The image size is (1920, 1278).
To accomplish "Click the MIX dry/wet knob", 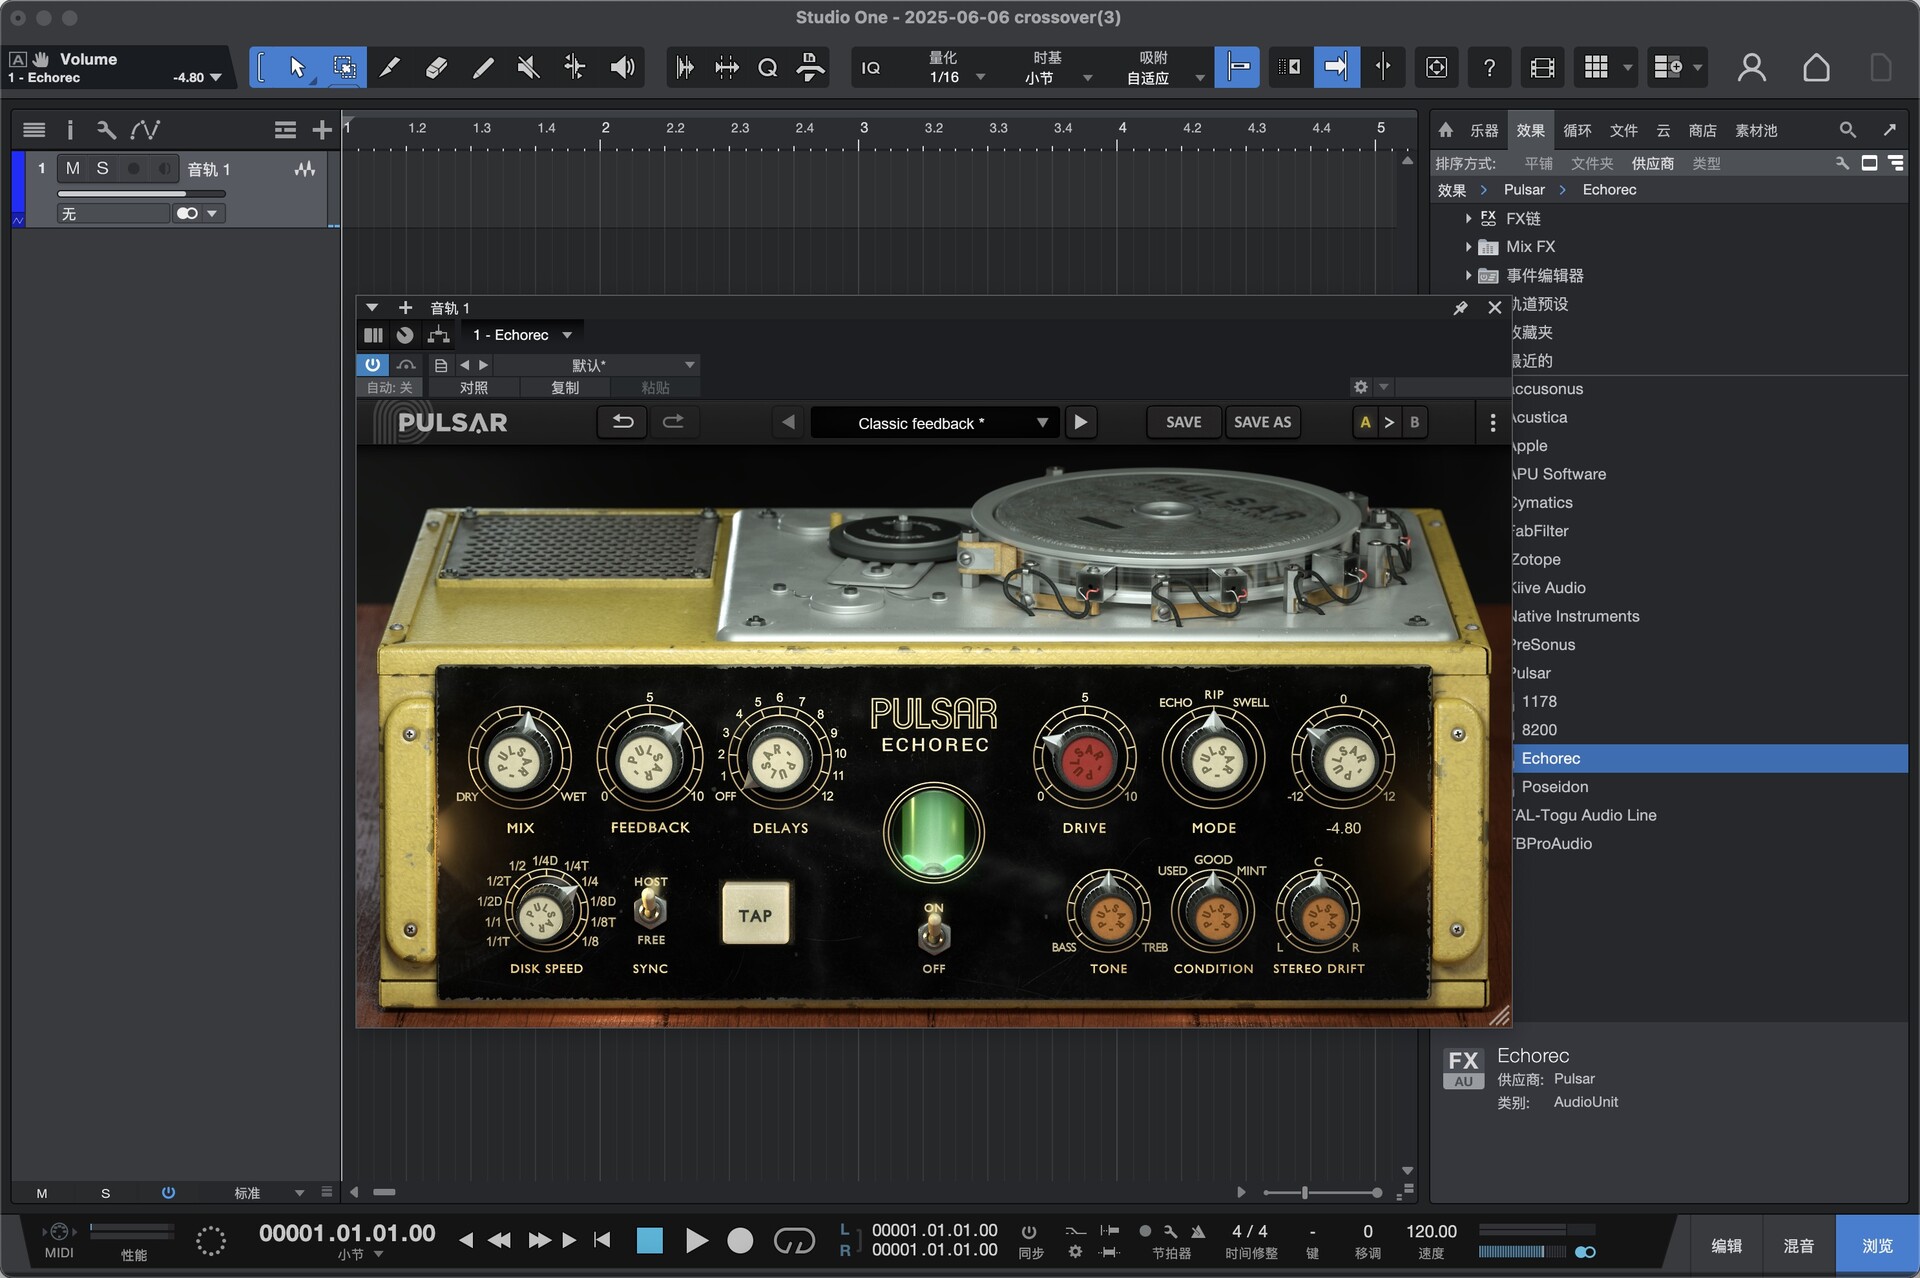I will [x=519, y=760].
